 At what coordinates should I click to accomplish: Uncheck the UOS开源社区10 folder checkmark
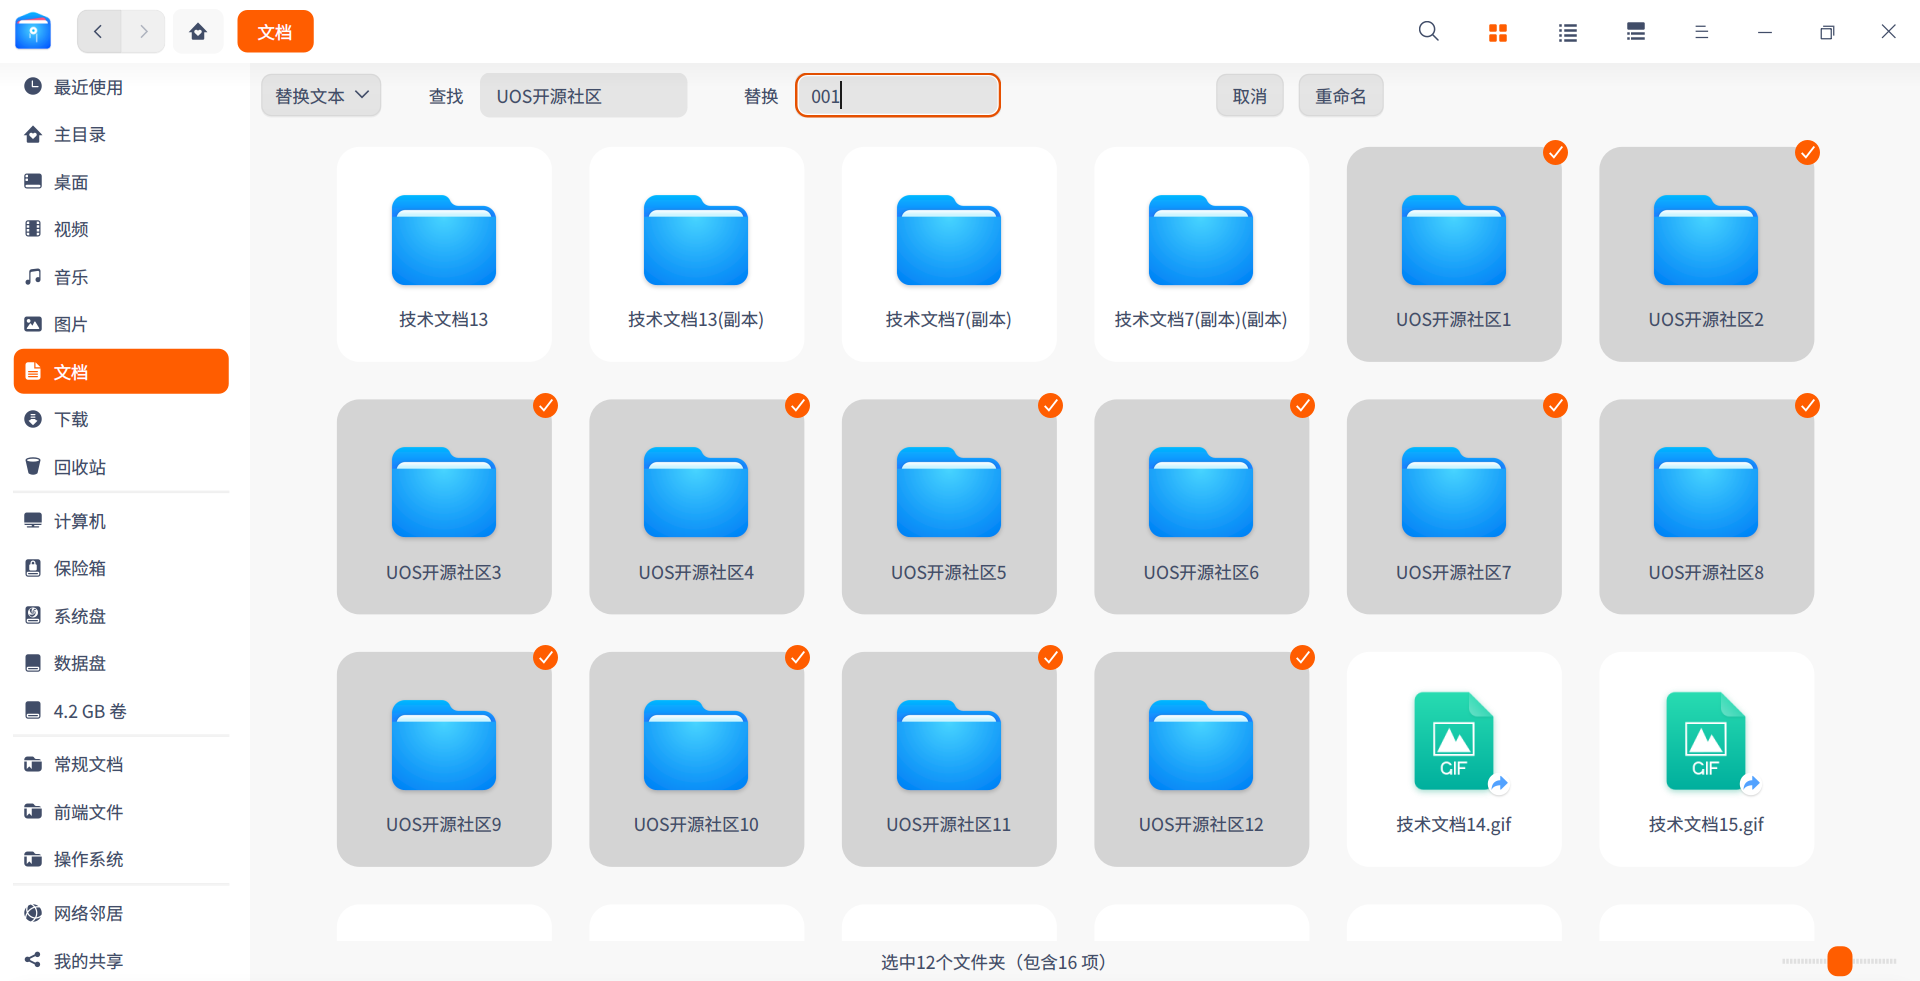click(x=797, y=657)
